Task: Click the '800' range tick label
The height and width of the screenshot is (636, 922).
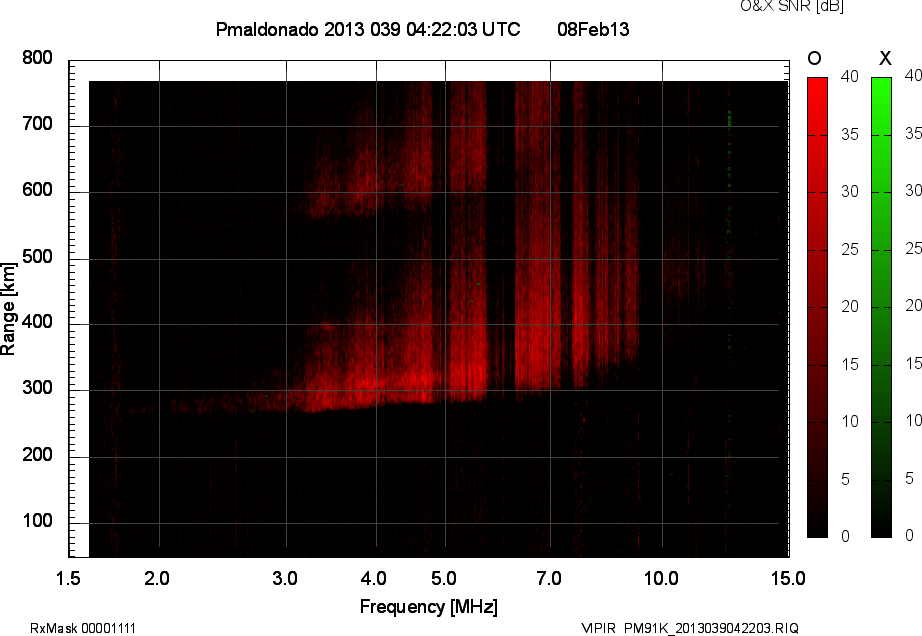Action: (38, 58)
